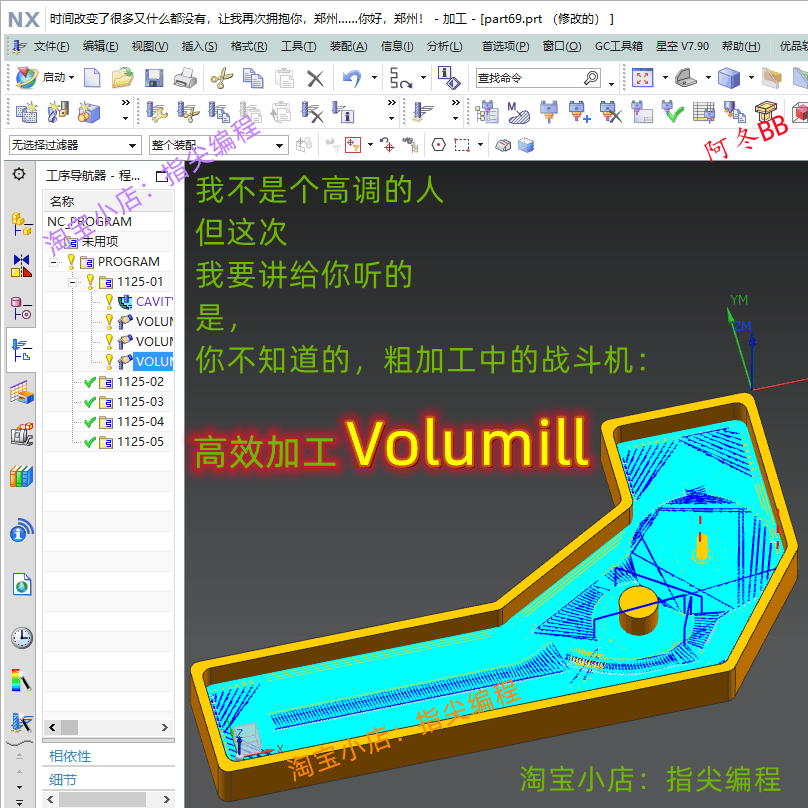Viewport: 808px width, 808px height.
Task: Collapse the 1125-01 tree branch
Action: 72,282
